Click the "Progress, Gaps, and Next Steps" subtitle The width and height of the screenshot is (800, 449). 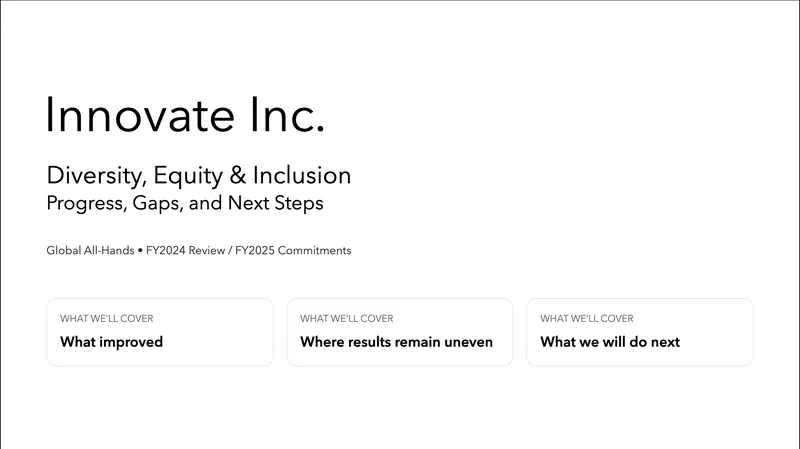click(185, 203)
